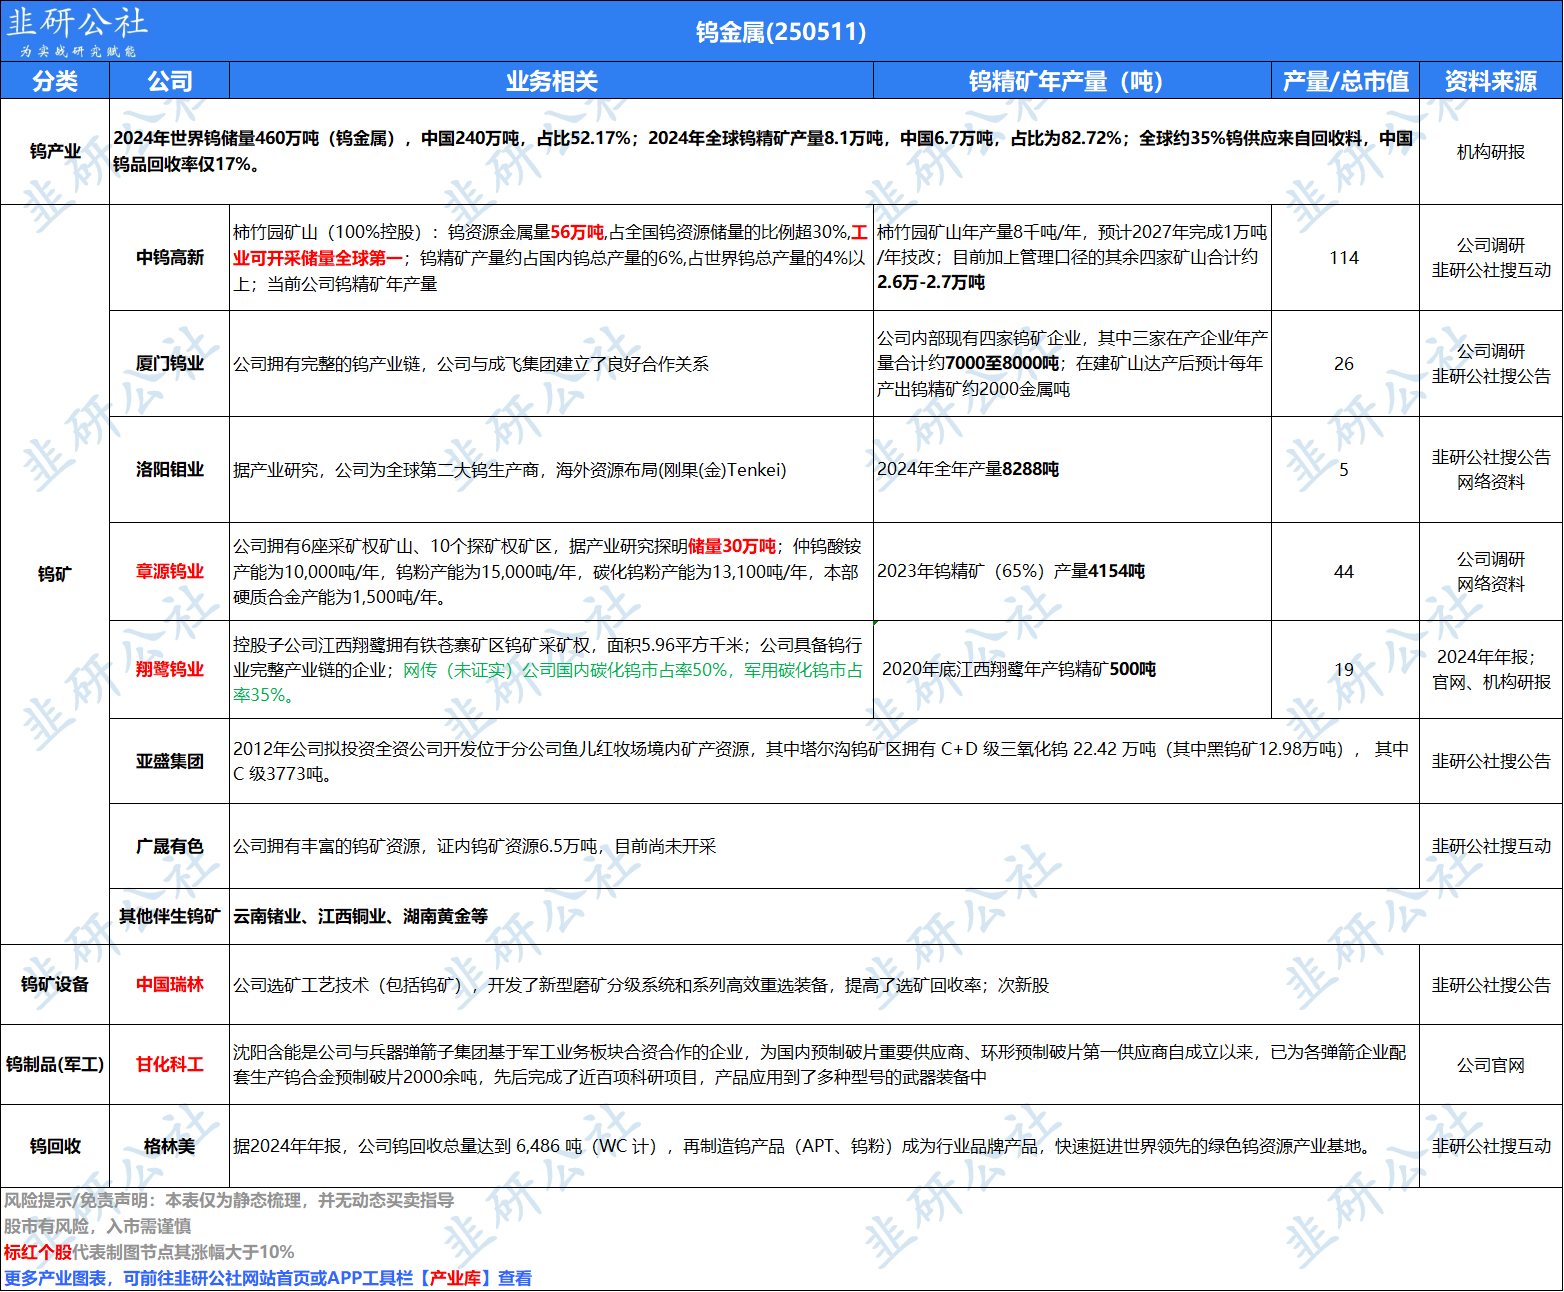Click the 钨矿 category cell
This screenshot has height=1292, width=1564.
pyautogui.click(x=55, y=575)
